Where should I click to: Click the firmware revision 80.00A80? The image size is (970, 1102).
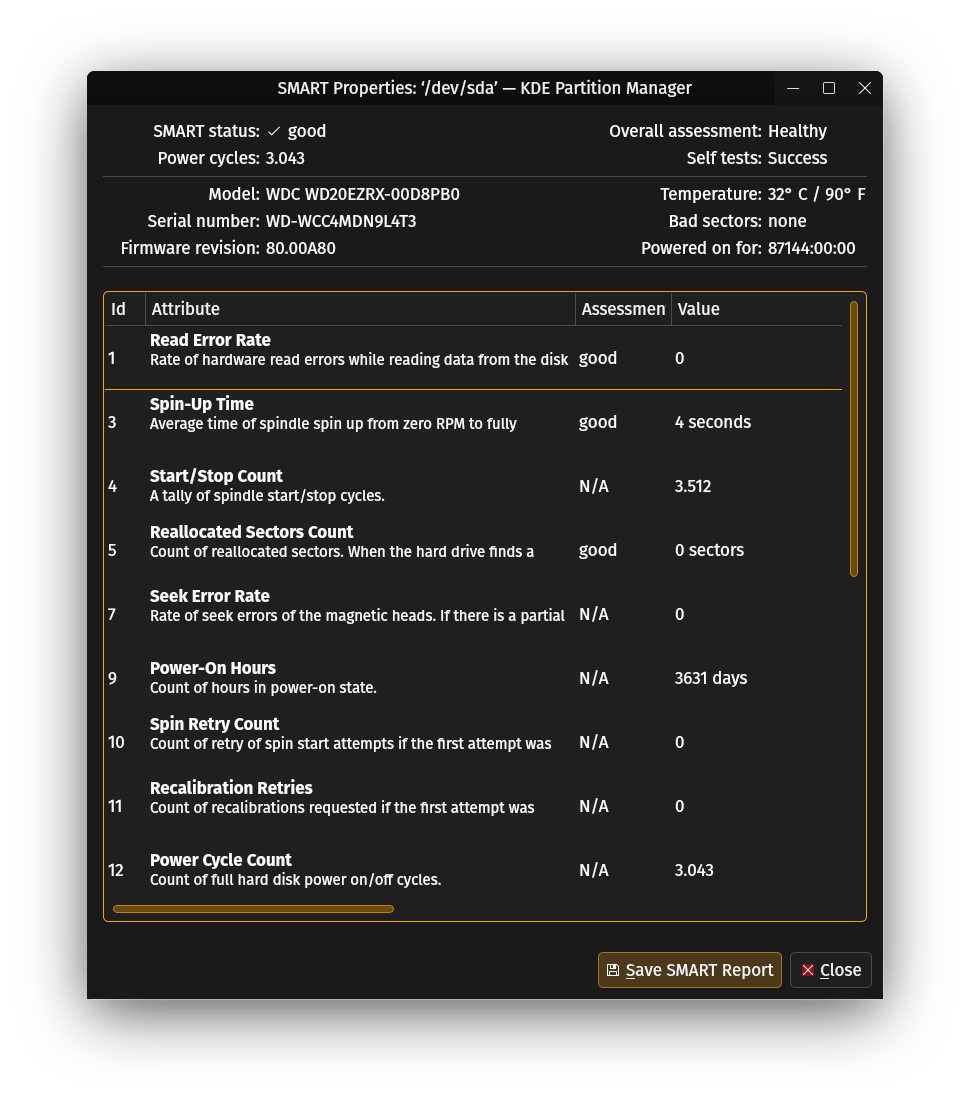tap(301, 248)
